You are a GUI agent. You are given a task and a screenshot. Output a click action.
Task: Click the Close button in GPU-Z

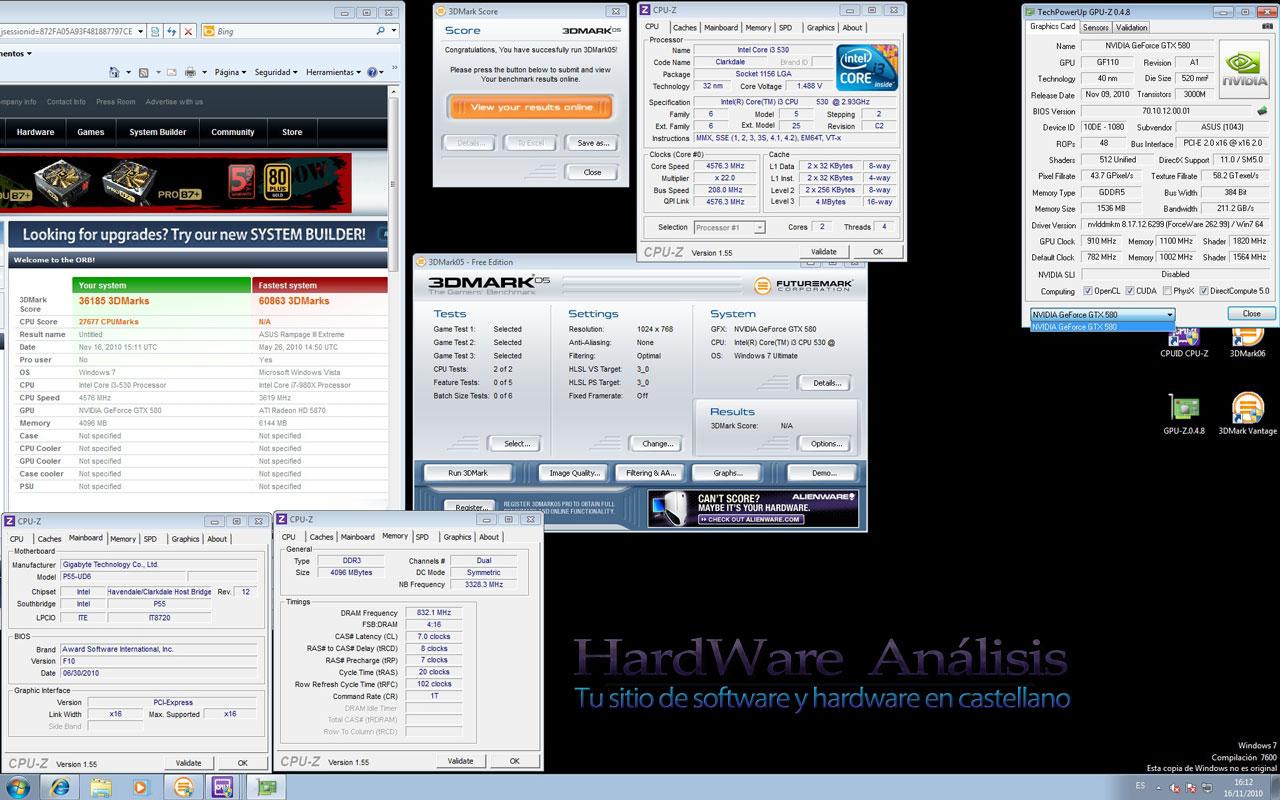(x=1251, y=313)
